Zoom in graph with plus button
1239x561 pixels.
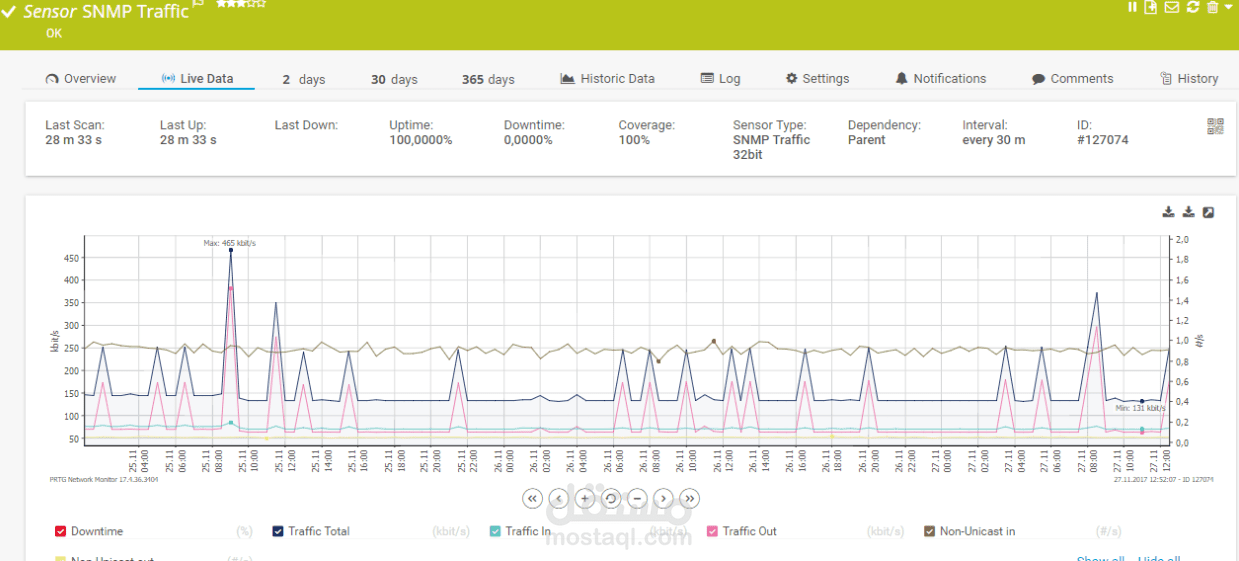[585, 498]
